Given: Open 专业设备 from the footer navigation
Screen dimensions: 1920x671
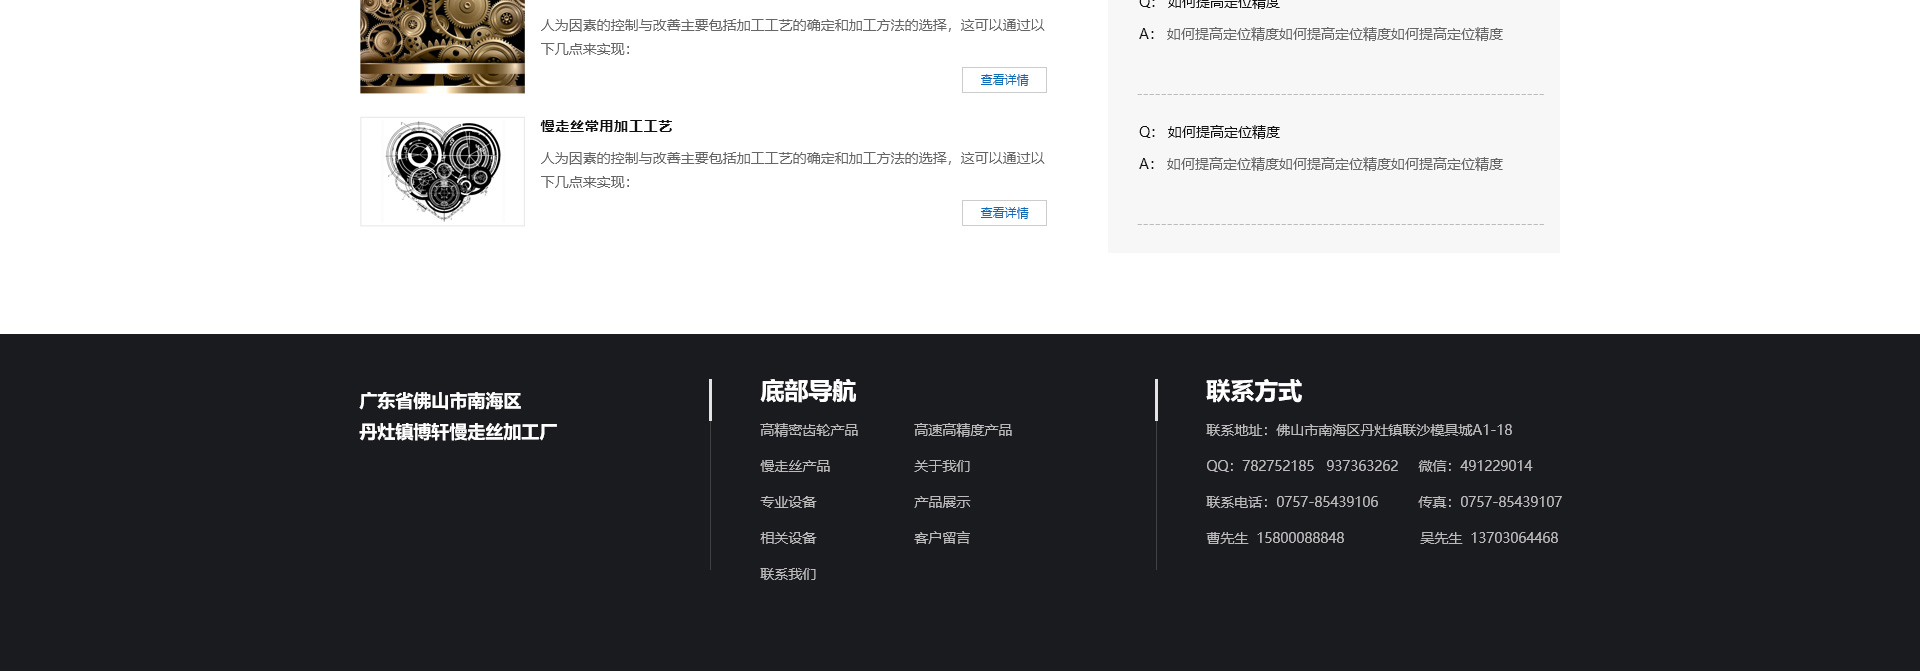Looking at the screenshot, I should (787, 502).
